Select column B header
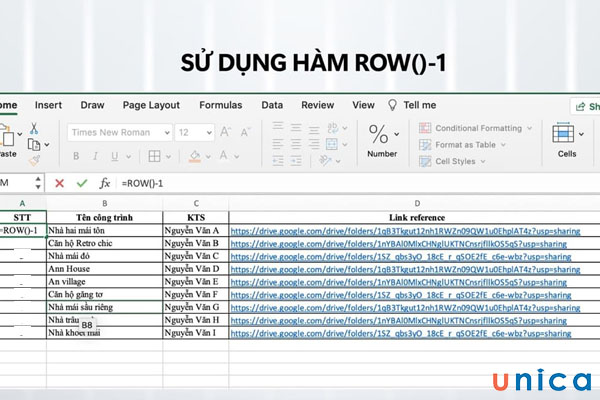Viewport: 600px width, 400px height. click(104, 204)
